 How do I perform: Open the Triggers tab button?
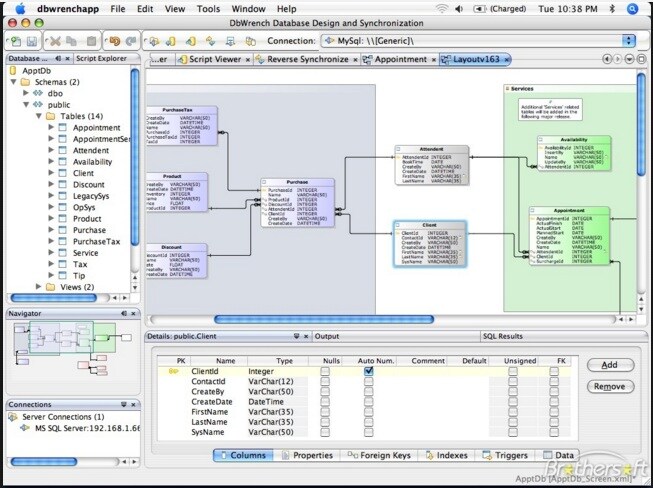506,456
